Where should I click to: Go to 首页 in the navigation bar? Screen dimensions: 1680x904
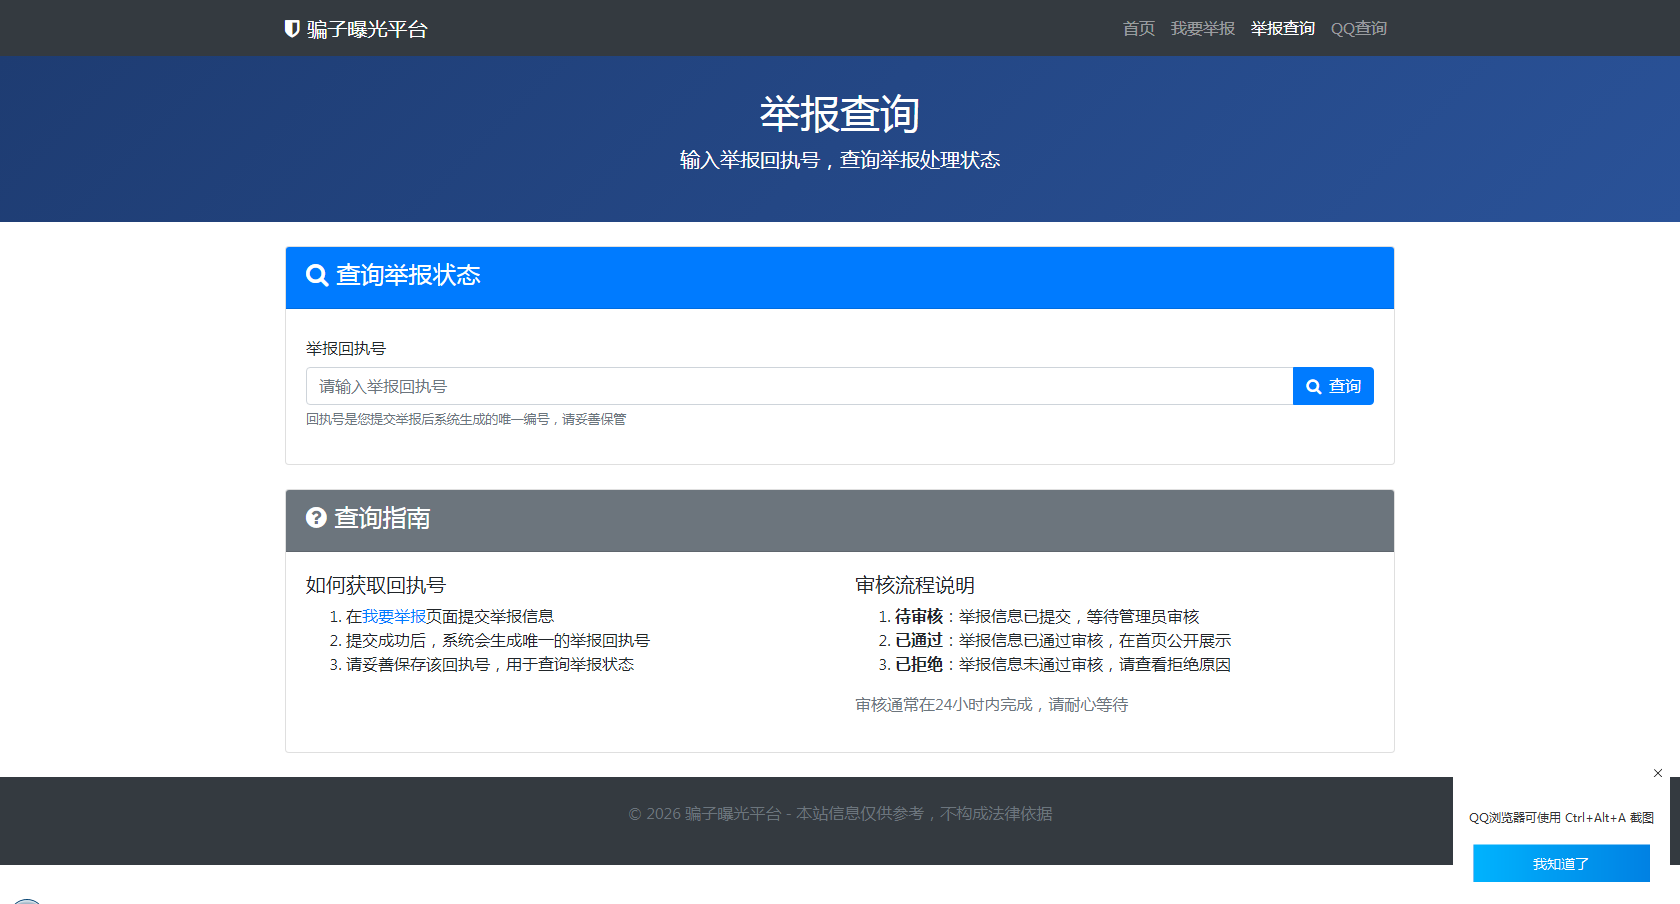click(1138, 29)
